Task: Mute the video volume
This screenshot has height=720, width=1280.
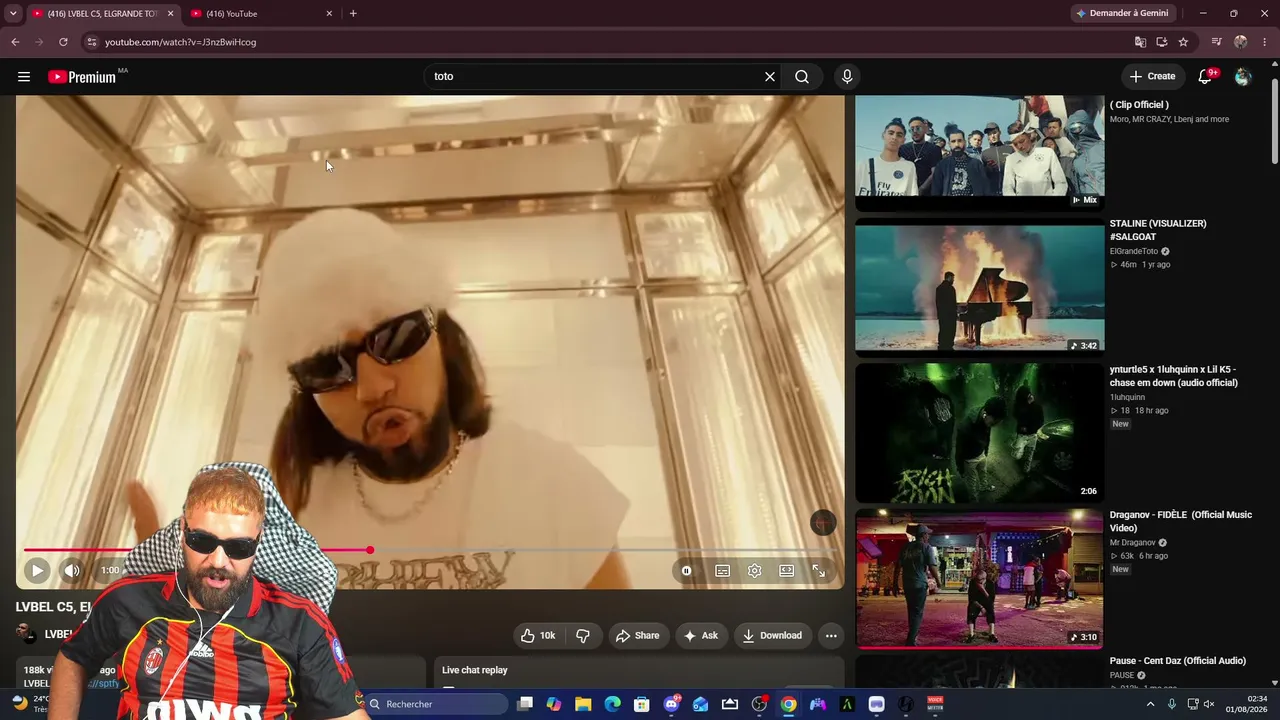Action: click(x=72, y=571)
